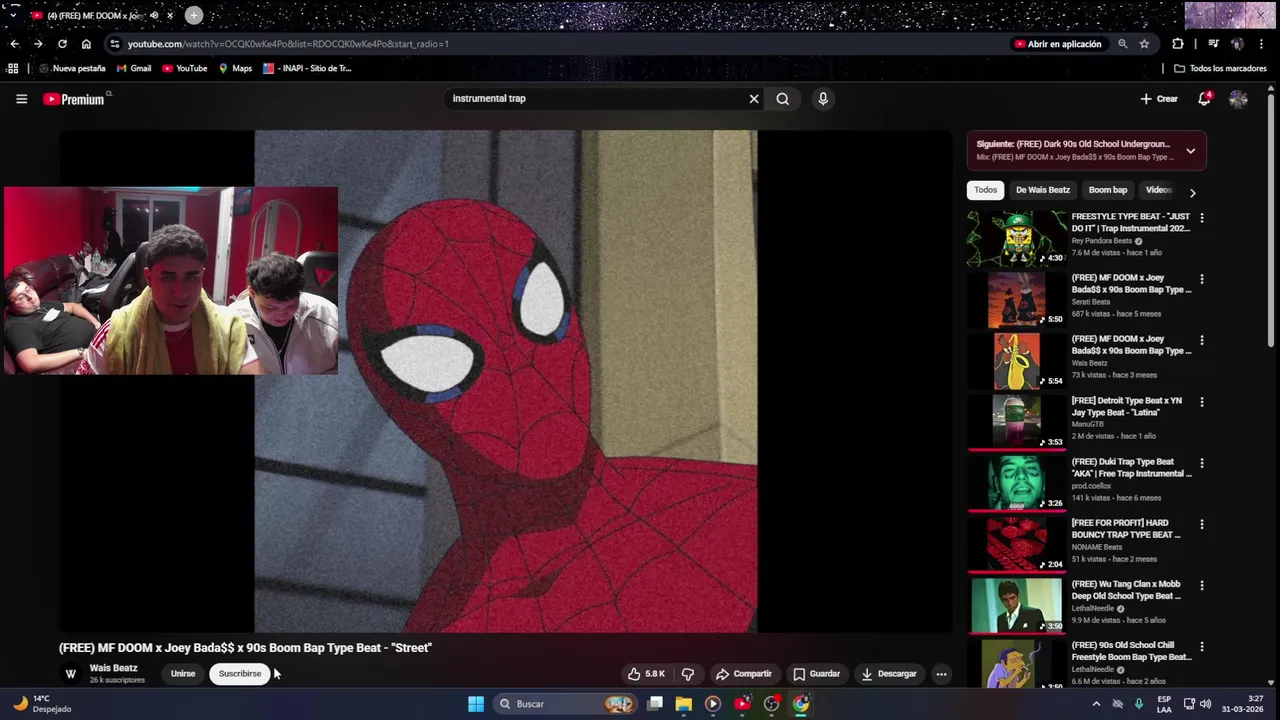Open Detroit Type Beat Latina video title

[x=1127, y=406]
